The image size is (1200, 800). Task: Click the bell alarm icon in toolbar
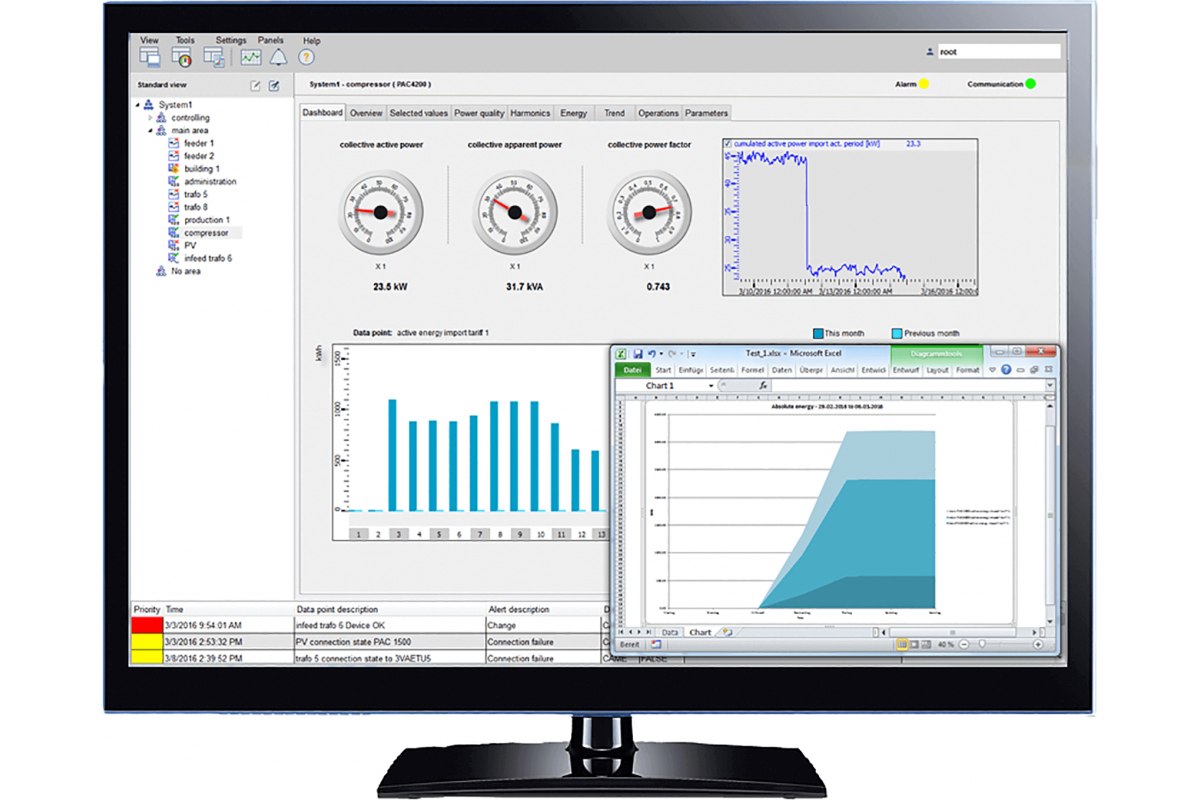coord(277,57)
